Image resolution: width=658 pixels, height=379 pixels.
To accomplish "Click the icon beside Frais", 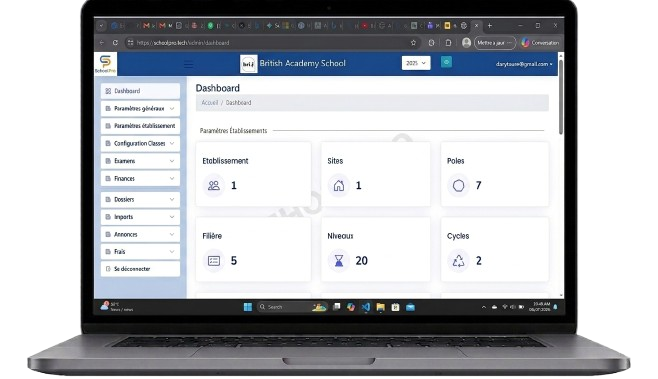I will coord(108,252).
